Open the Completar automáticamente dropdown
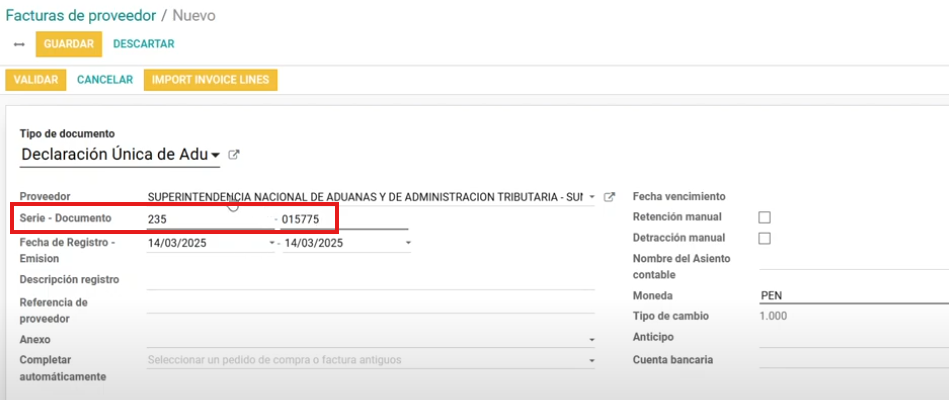The height and width of the screenshot is (400, 949). point(592,360)
